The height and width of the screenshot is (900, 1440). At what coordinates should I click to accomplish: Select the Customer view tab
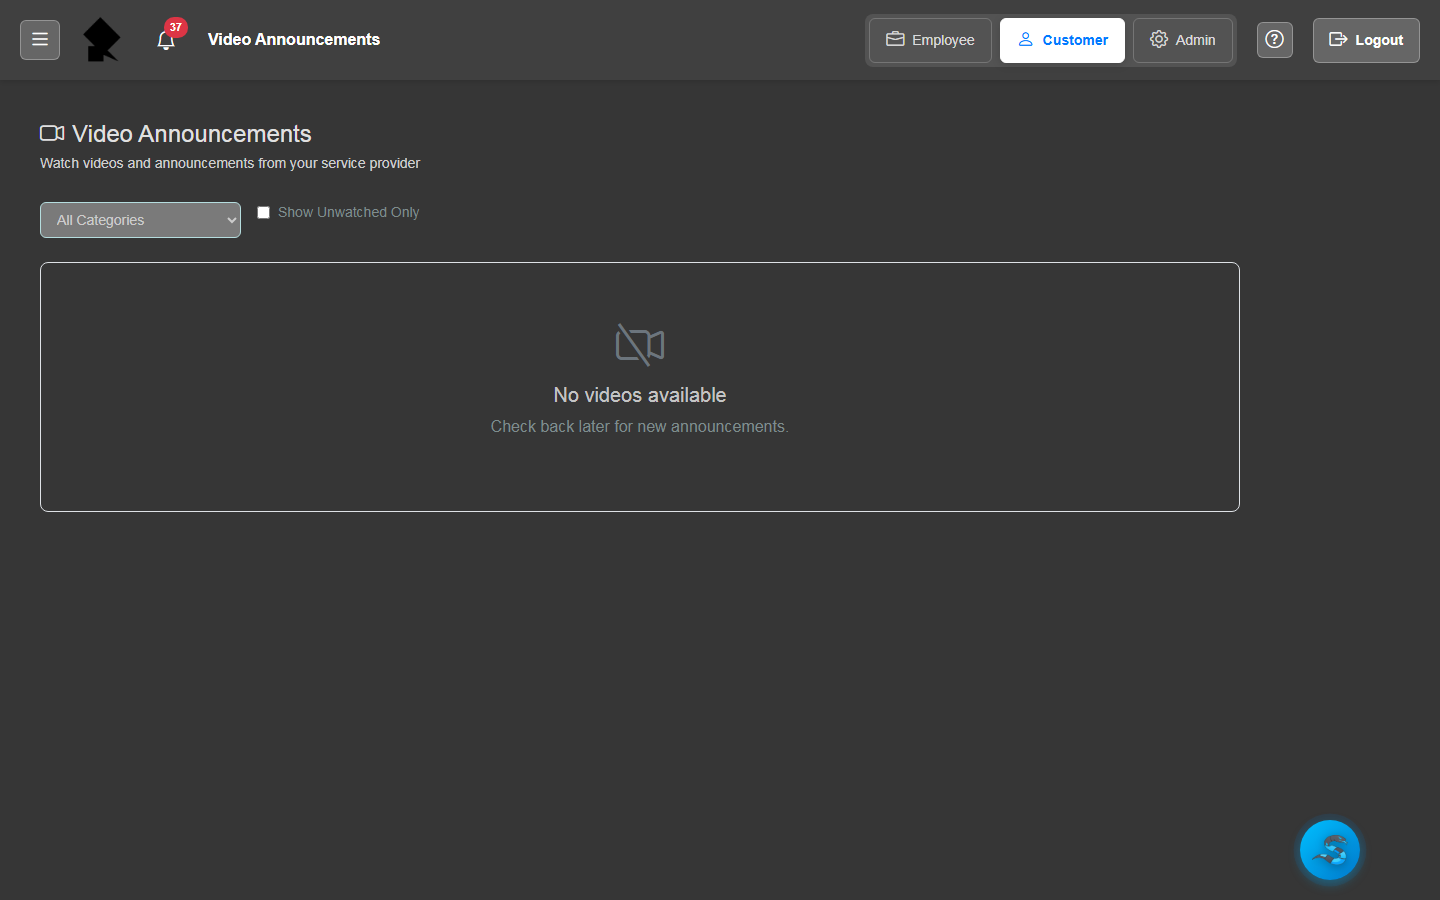(1062, 40)
